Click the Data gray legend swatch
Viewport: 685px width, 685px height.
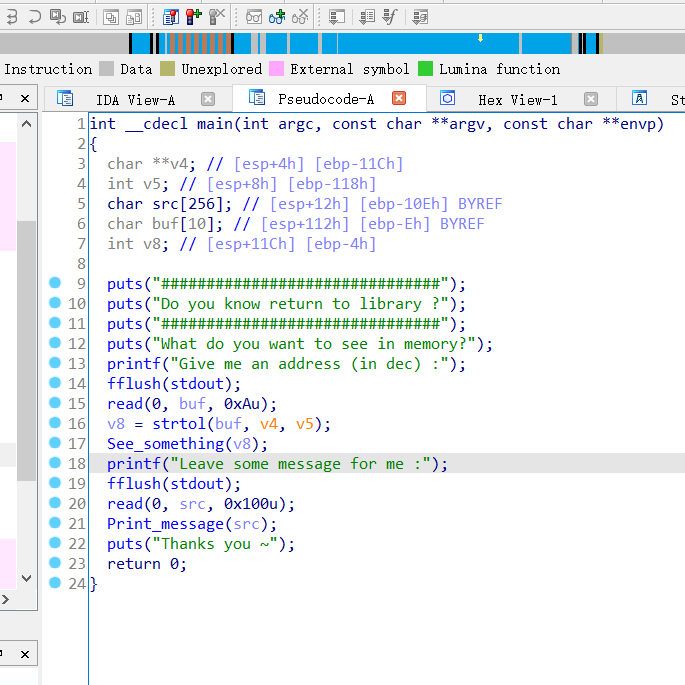[x=107, y=69]
